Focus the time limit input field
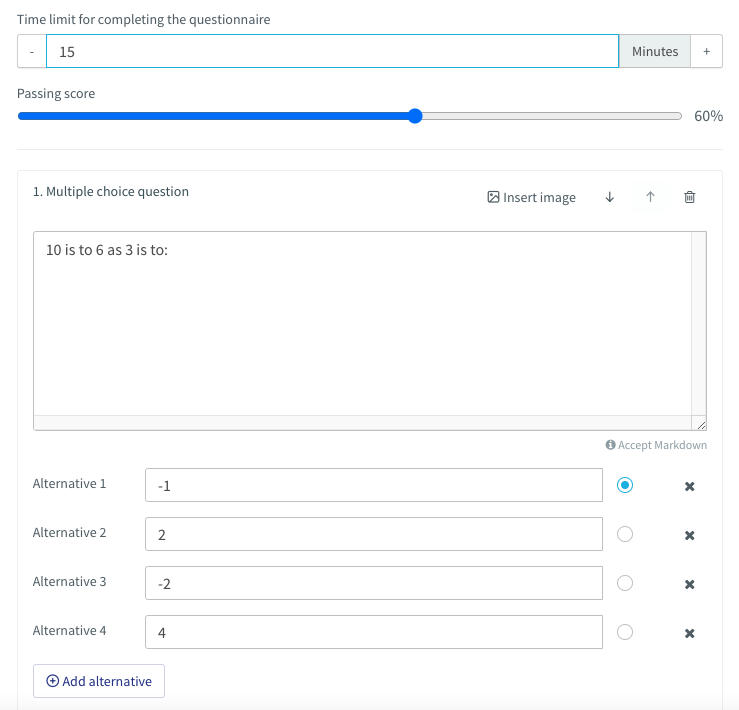 (x=332, y=51)
